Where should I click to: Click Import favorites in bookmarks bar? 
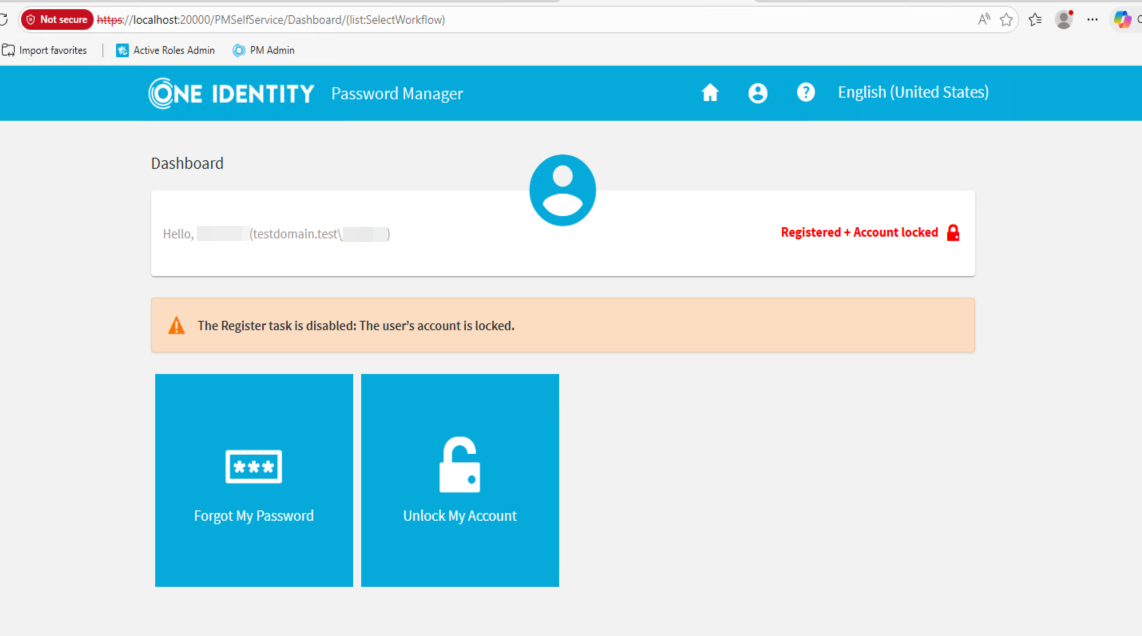point(44,50)
